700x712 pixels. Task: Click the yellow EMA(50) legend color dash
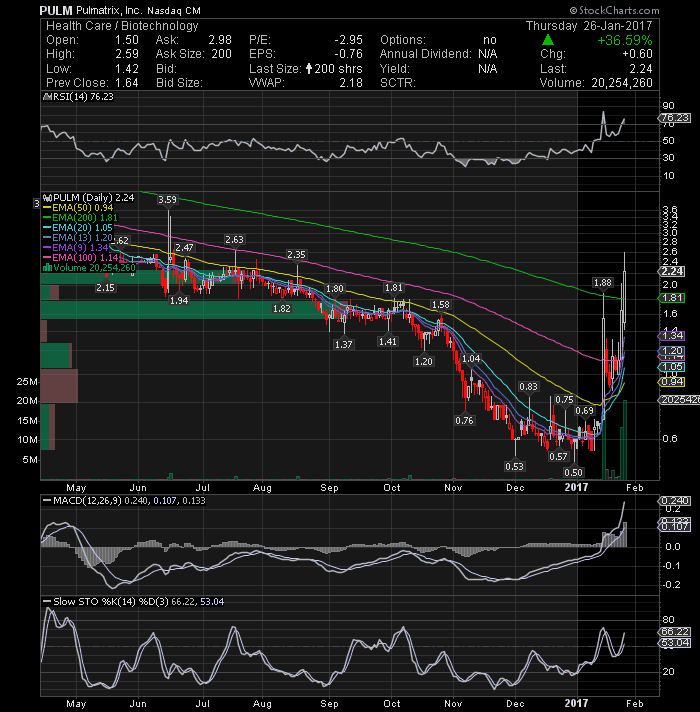click(47, 208)
